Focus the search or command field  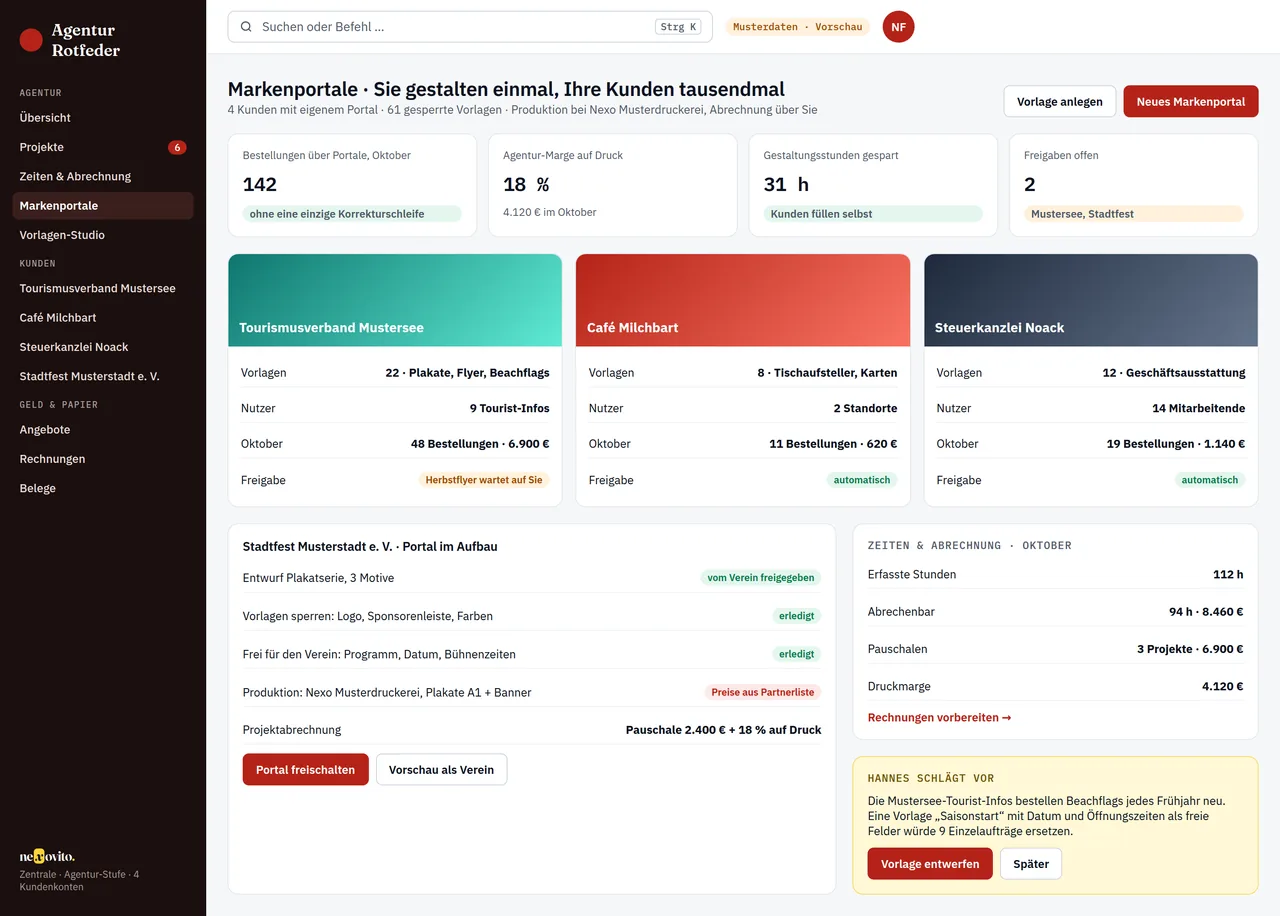point(470,27)
